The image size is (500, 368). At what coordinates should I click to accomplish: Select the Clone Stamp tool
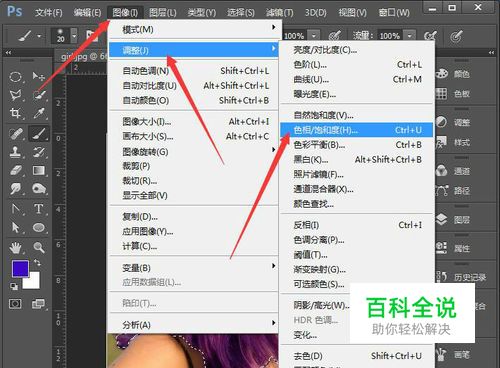15,152
